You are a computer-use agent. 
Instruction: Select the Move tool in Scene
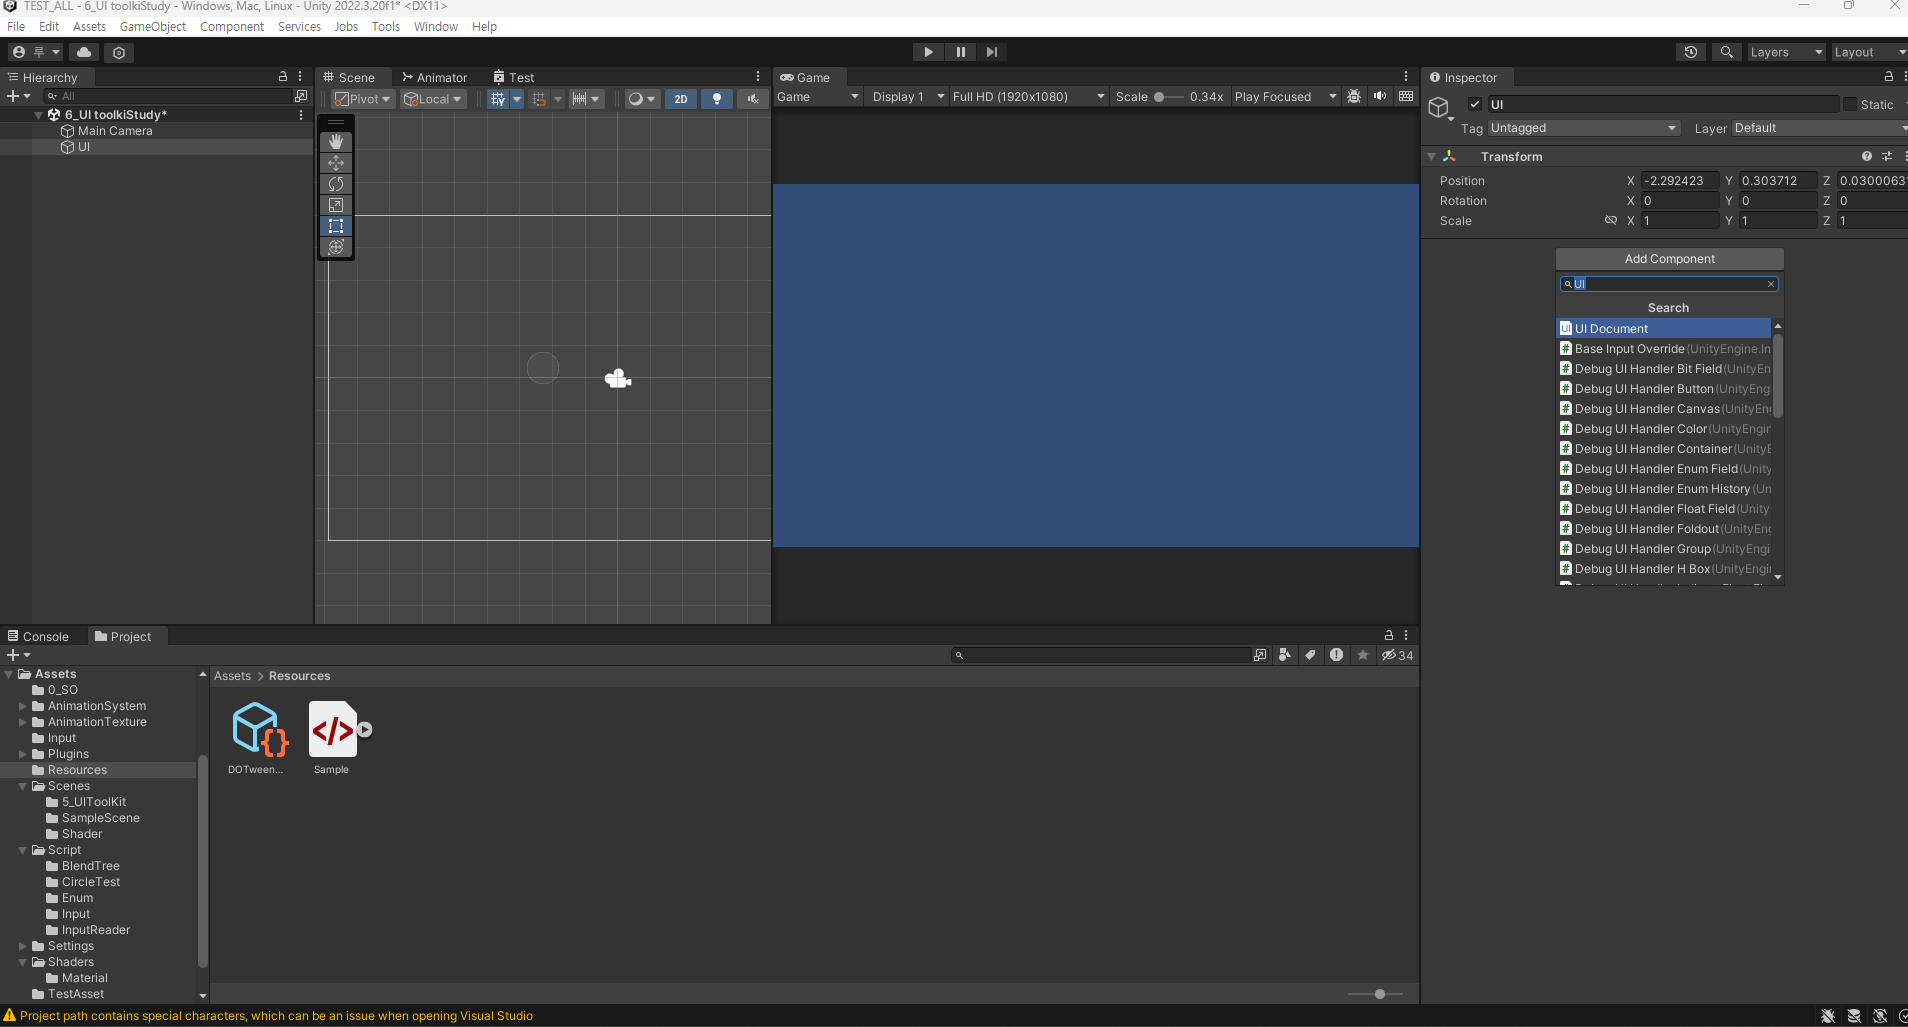click(336, 163)
